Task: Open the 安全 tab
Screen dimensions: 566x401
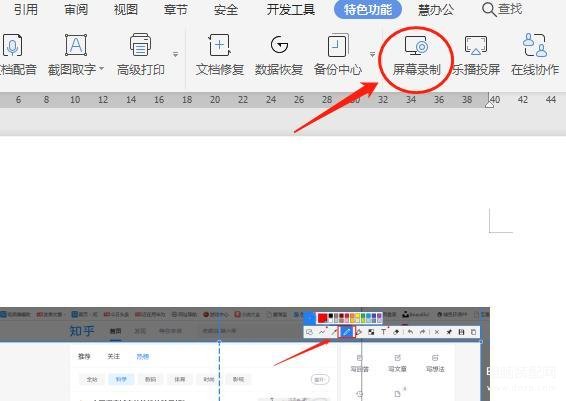Action: click(x=226, y=9)
